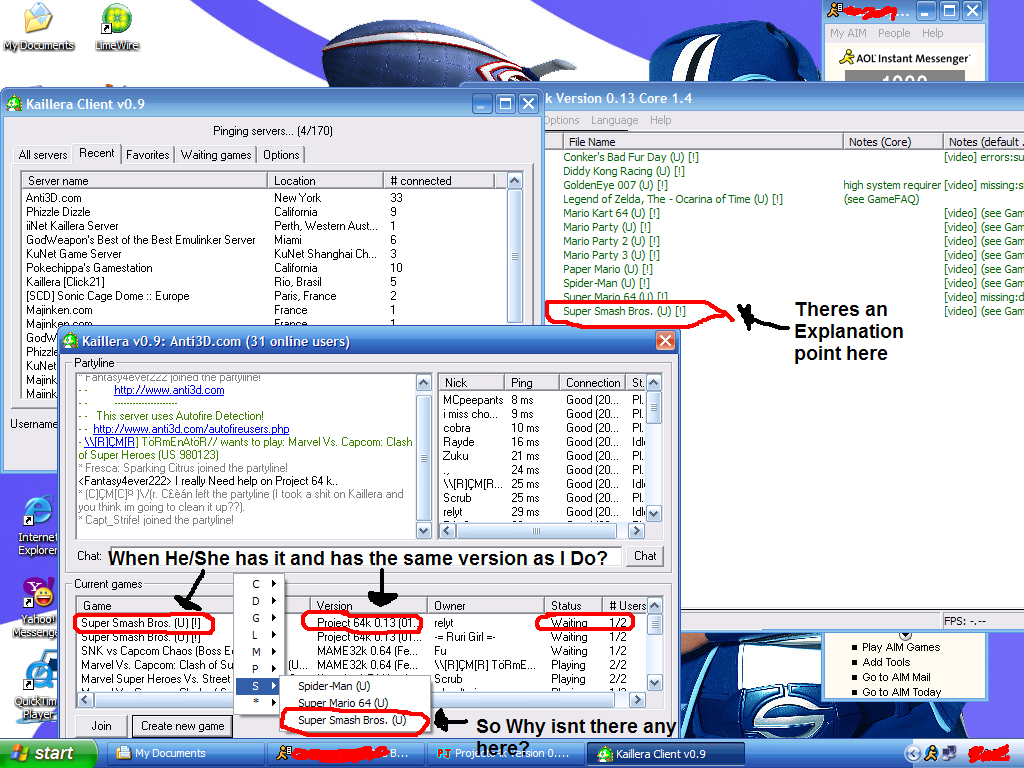Click the current games list scroll right arrow
Viewport: 1024px width, 768px height.
[x=637, y=699]
